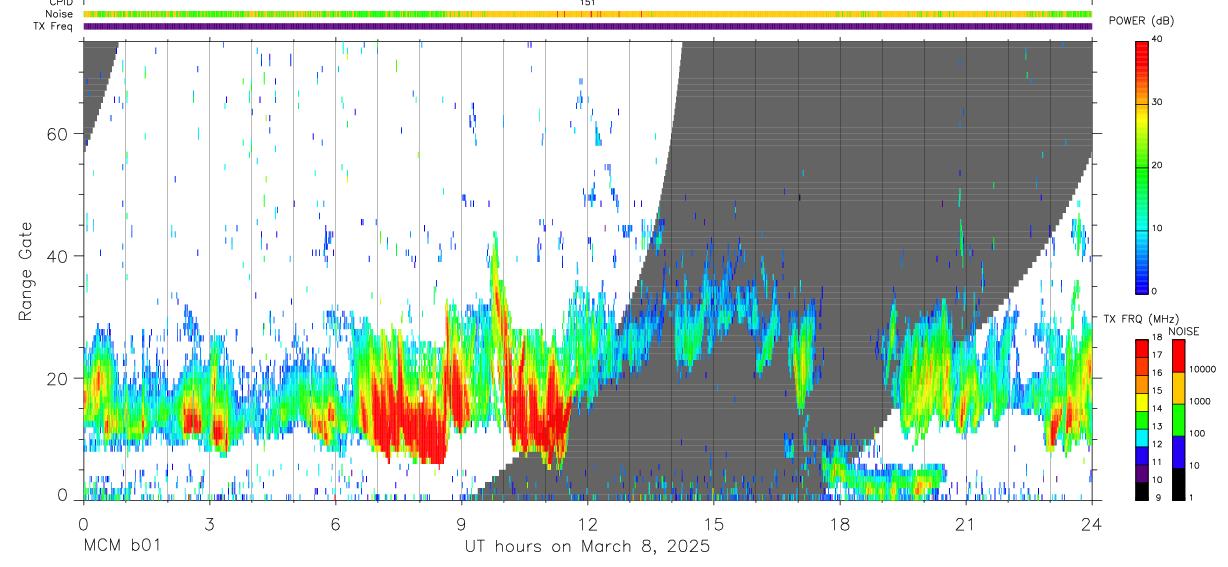Click the '15' hour tick on time axis
Image resolution: width=1228 pixels, height=567 pixels.
[x=713, y=525]
